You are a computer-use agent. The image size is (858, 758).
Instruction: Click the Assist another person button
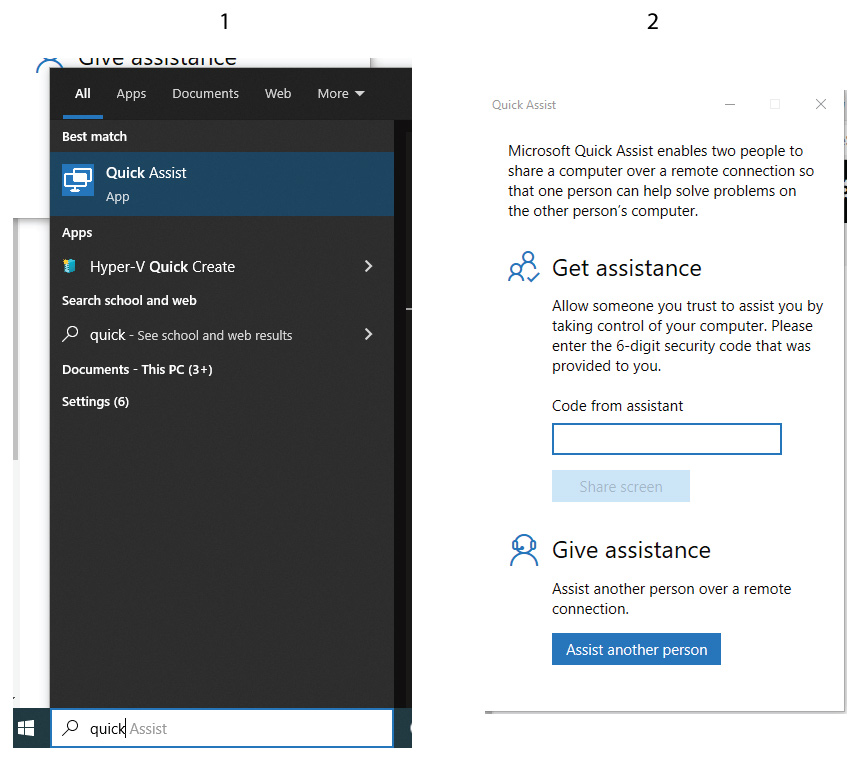point(636,649)
